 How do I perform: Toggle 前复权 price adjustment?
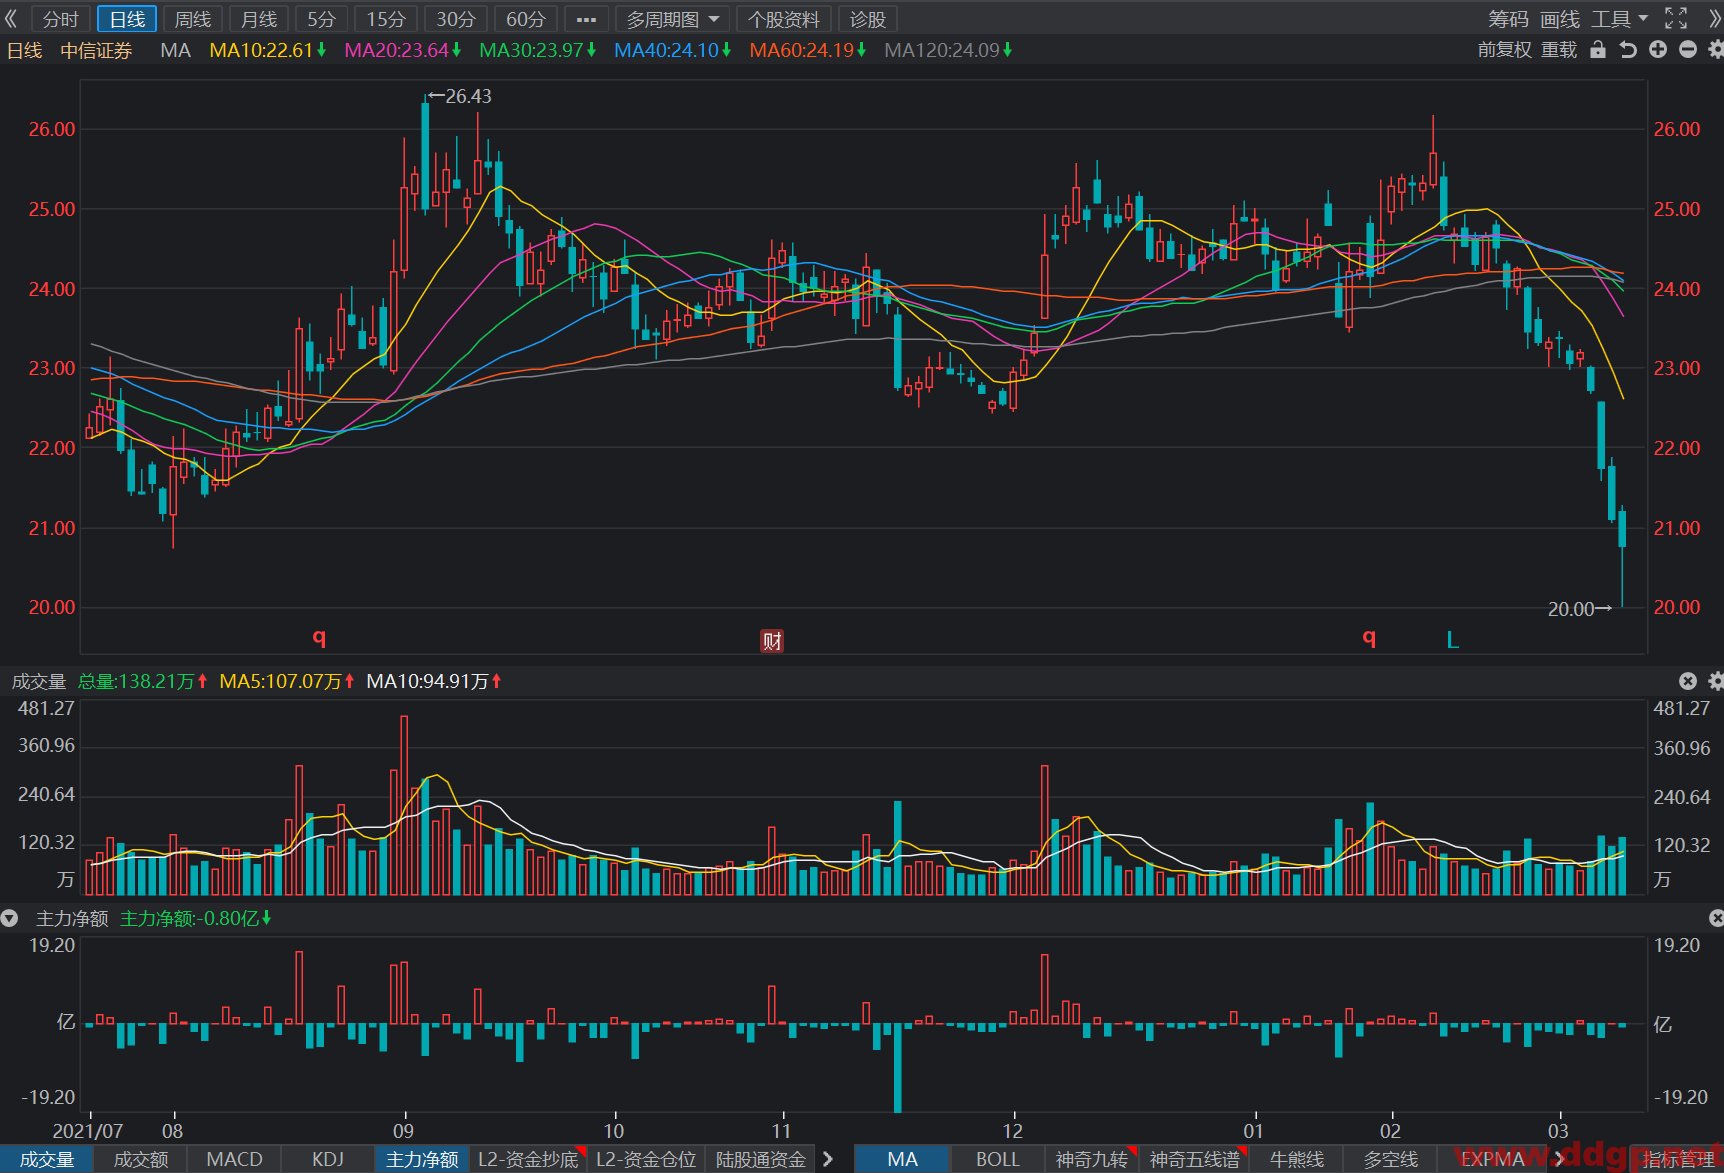coord(1504,50)
